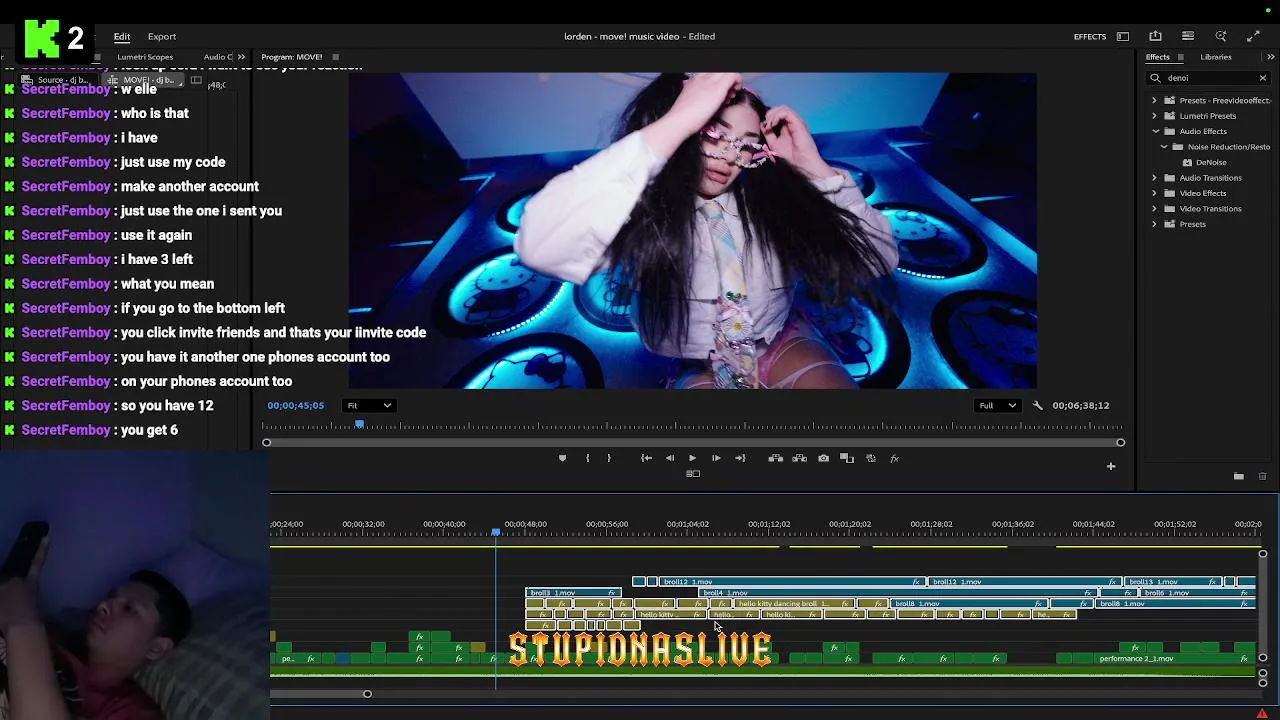Click the quick export share icon
Screen dimensions: 1280x720
(x=1155, y=36)
